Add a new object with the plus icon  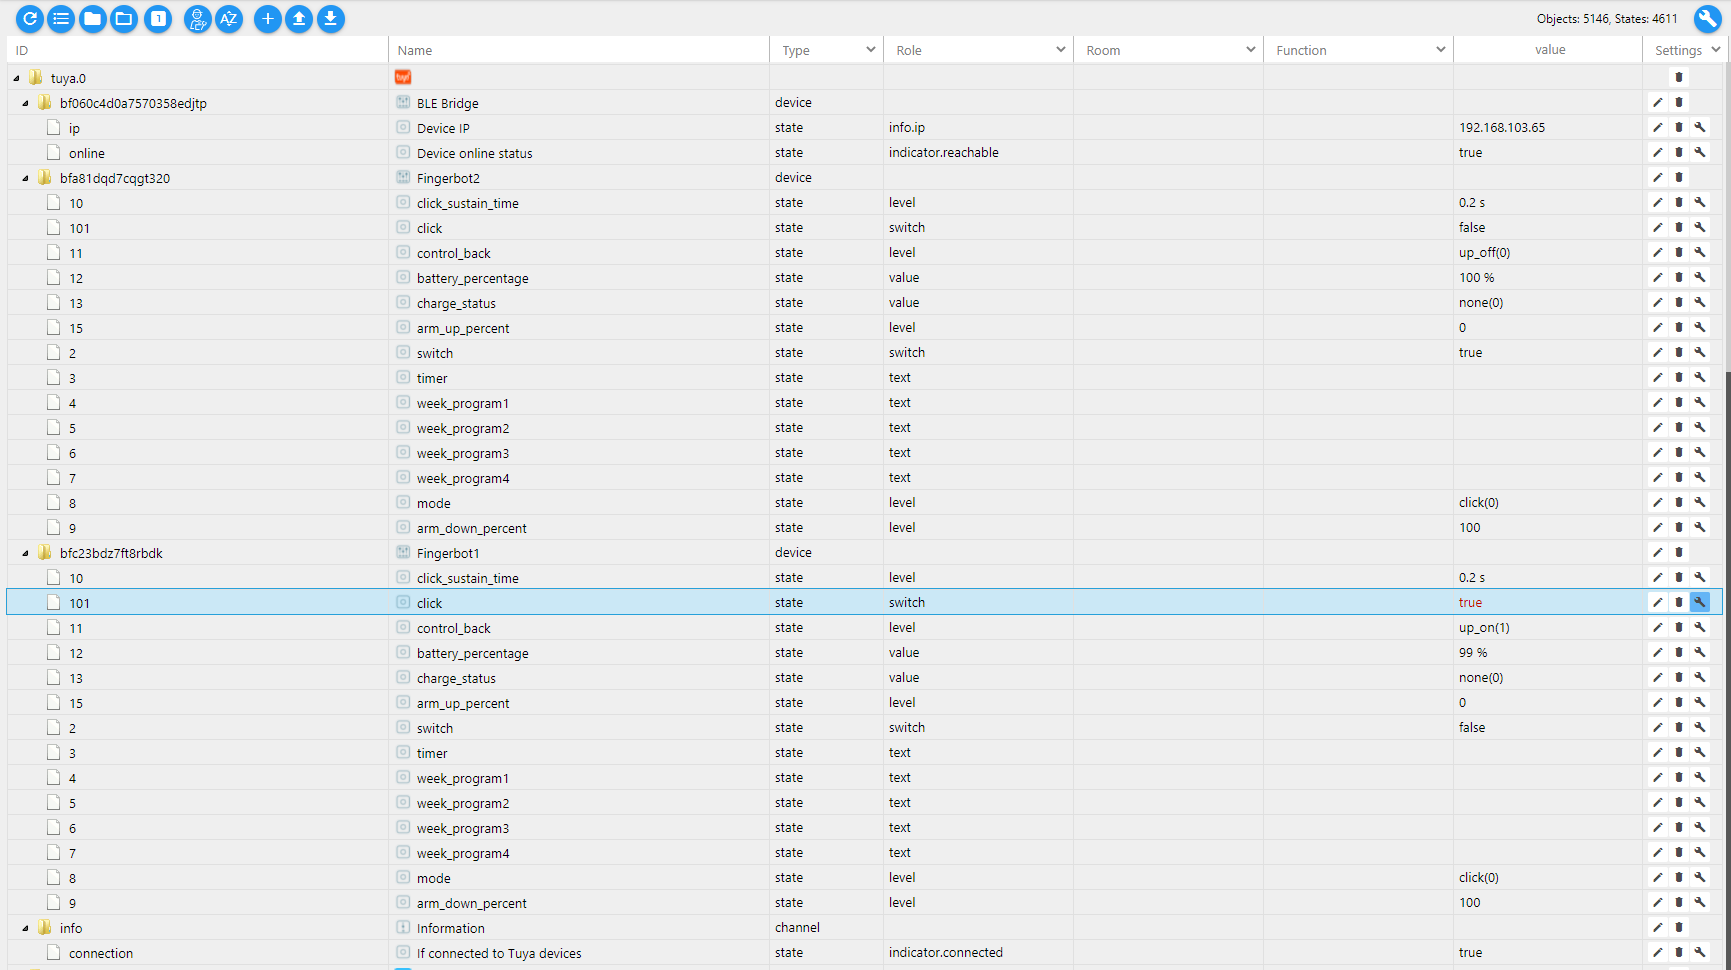[x=268, y=19]
